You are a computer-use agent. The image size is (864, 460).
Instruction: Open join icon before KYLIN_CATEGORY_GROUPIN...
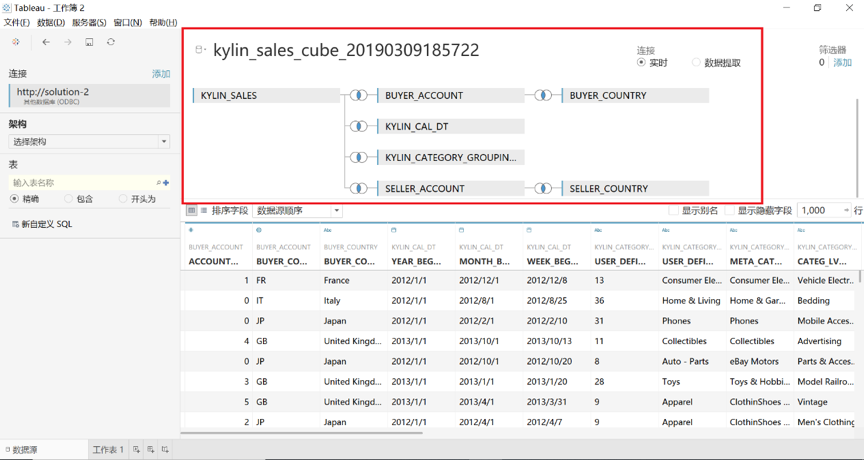pyautogui.click(x=359, y=158)
